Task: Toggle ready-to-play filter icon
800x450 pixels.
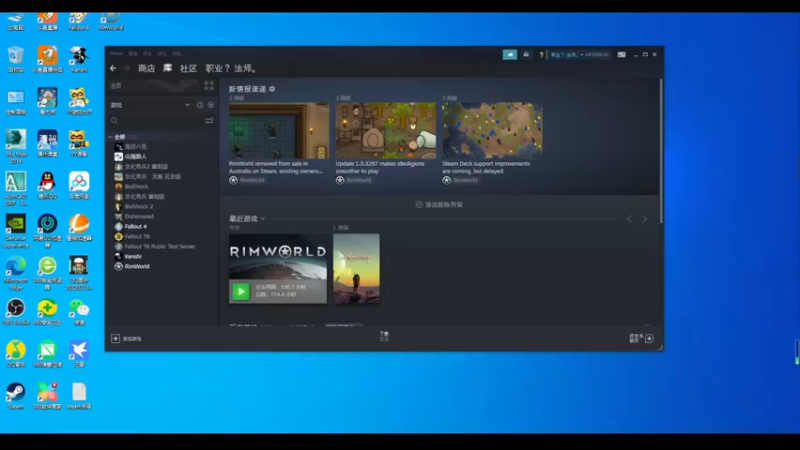Action: pos(211,105)
